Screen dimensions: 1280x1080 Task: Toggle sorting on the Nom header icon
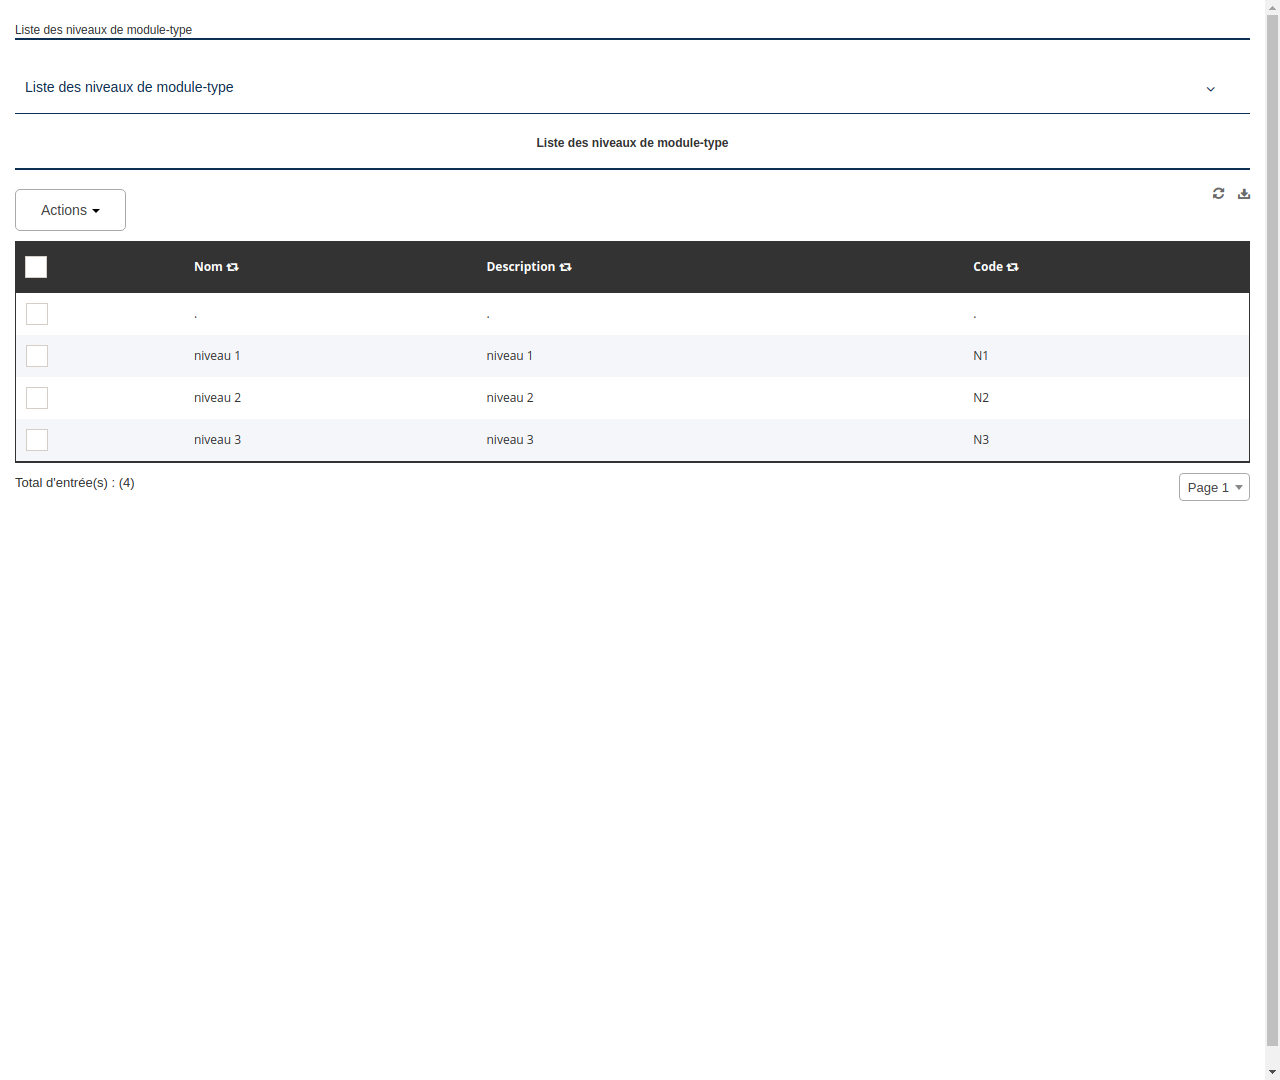pos(232,267)
